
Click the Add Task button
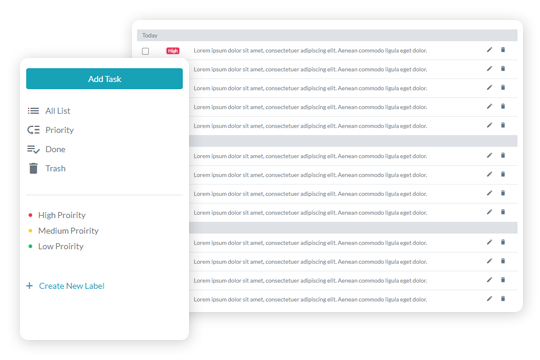104,79
